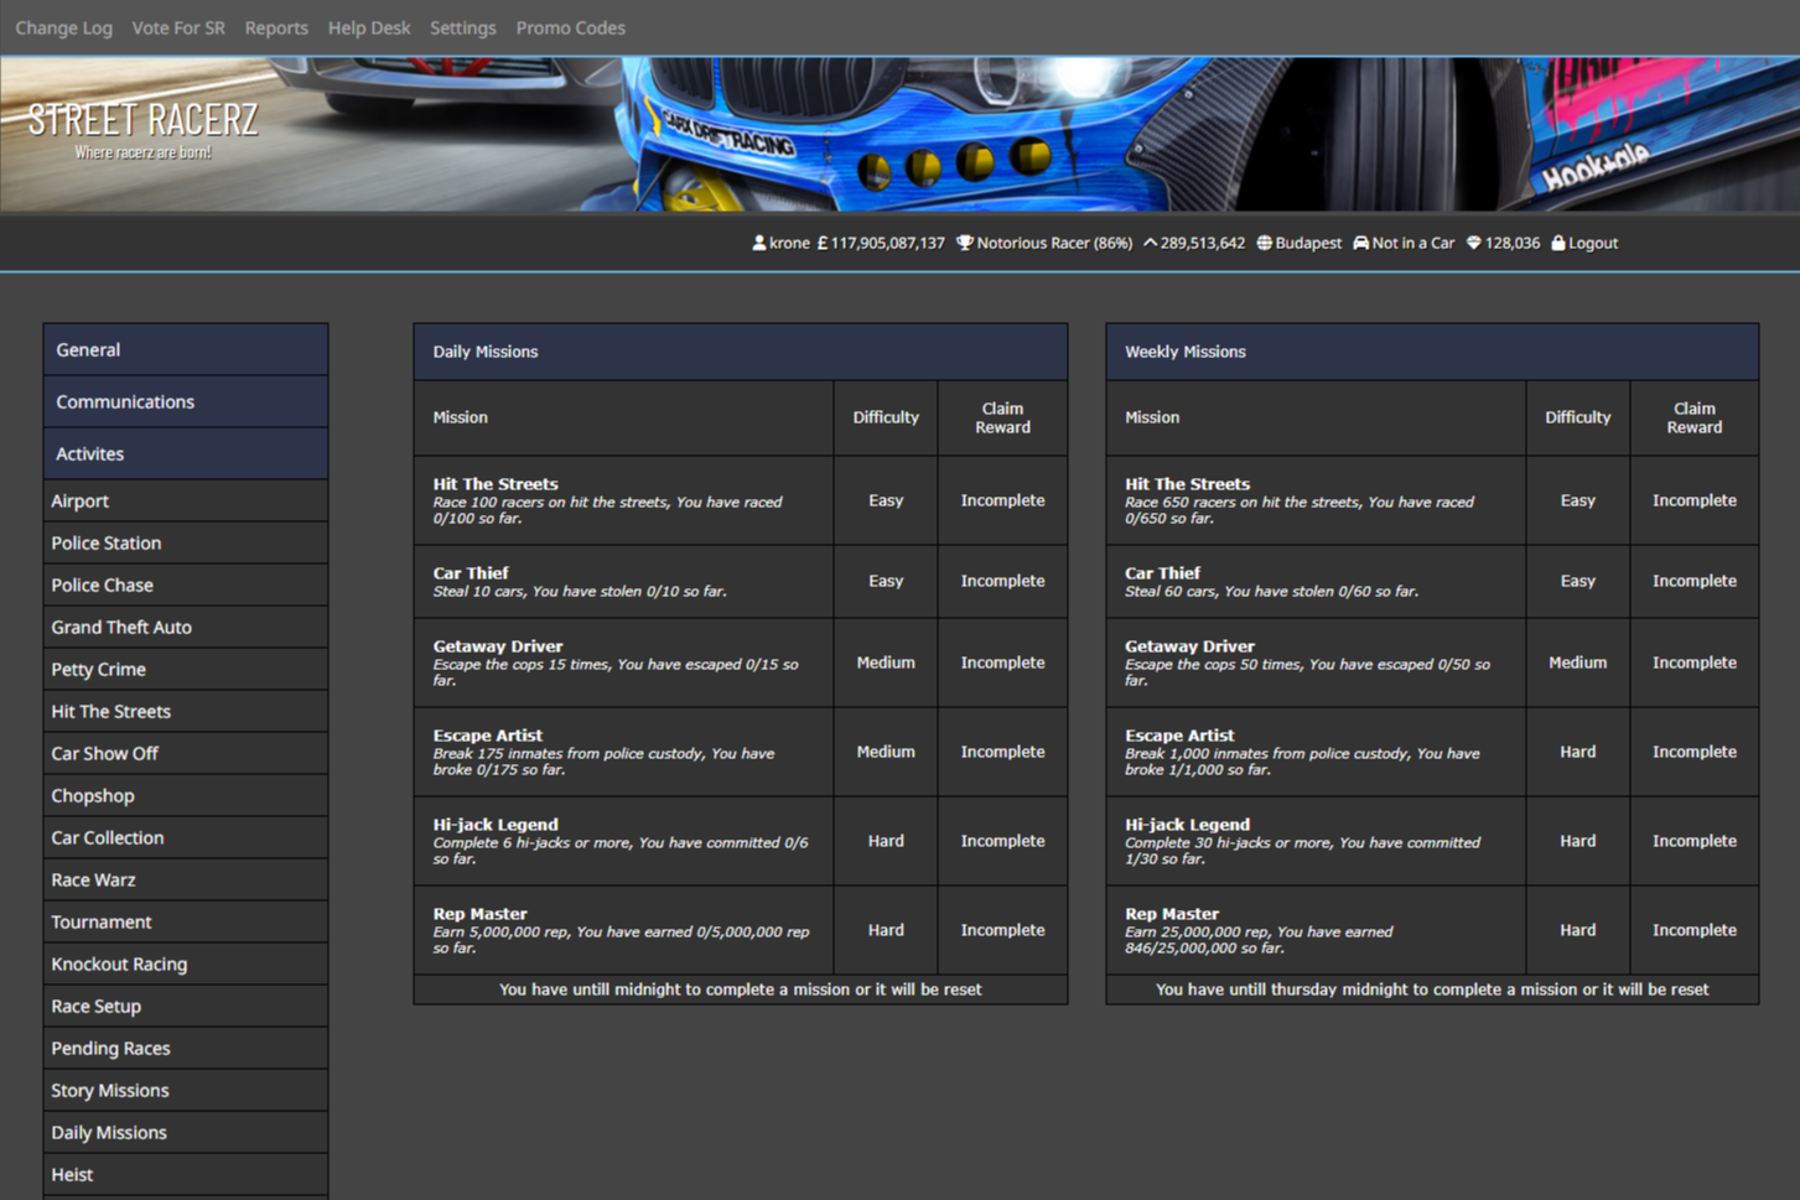The image size is (1800, 1200).
Task: Open Vote For SR in the top menu
Action: [179, 28]
